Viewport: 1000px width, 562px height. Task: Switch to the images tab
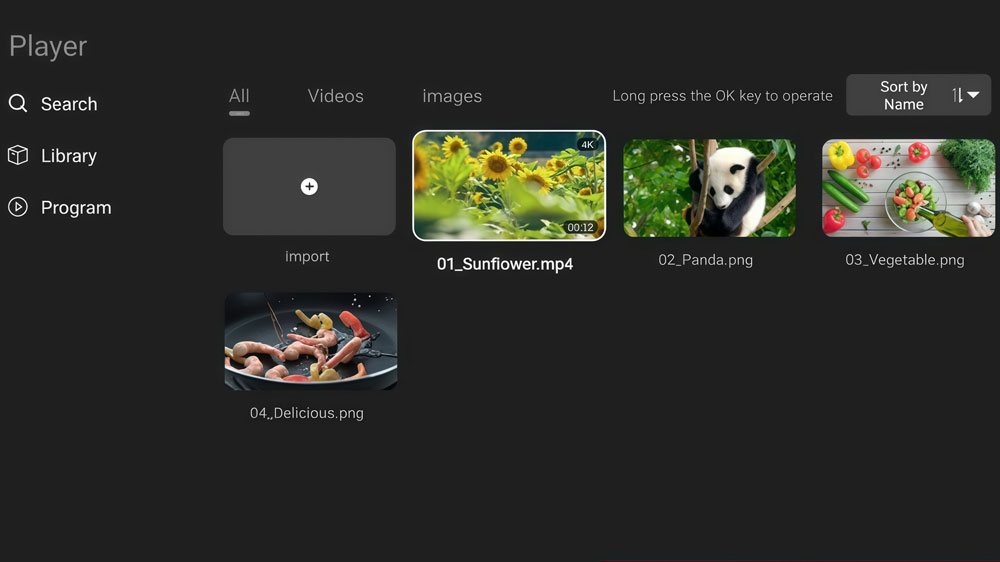[x=452, y=96]
